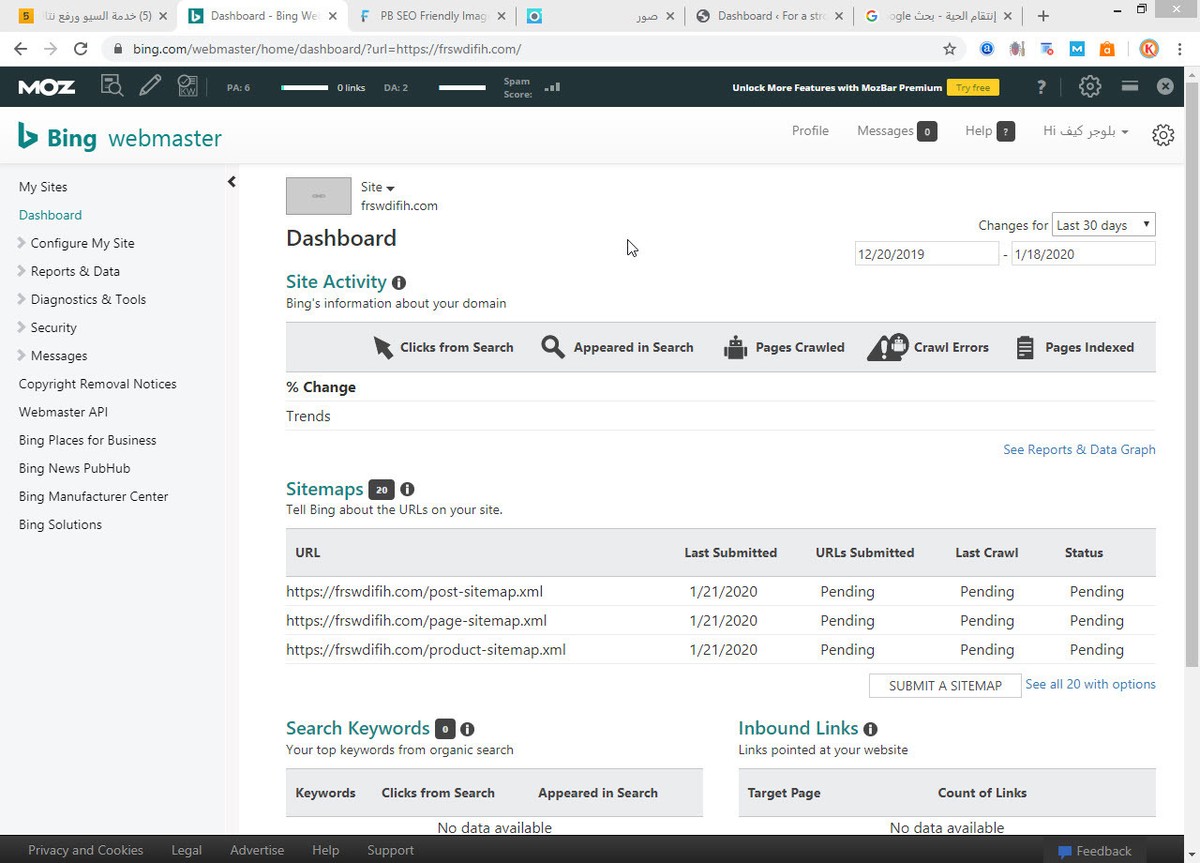Click MozBar Try free button

tap(973, 87)
